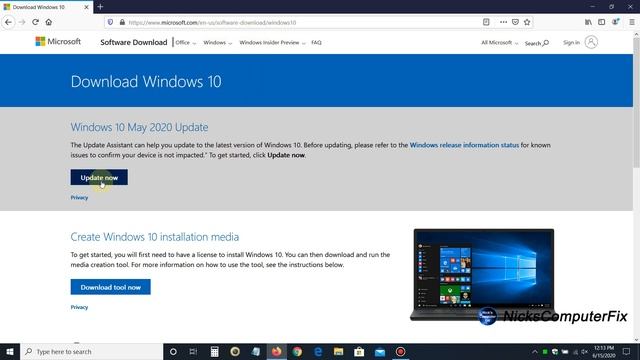Open Firefox account icon
The image size is (640, 360).
tap(615, 22)
